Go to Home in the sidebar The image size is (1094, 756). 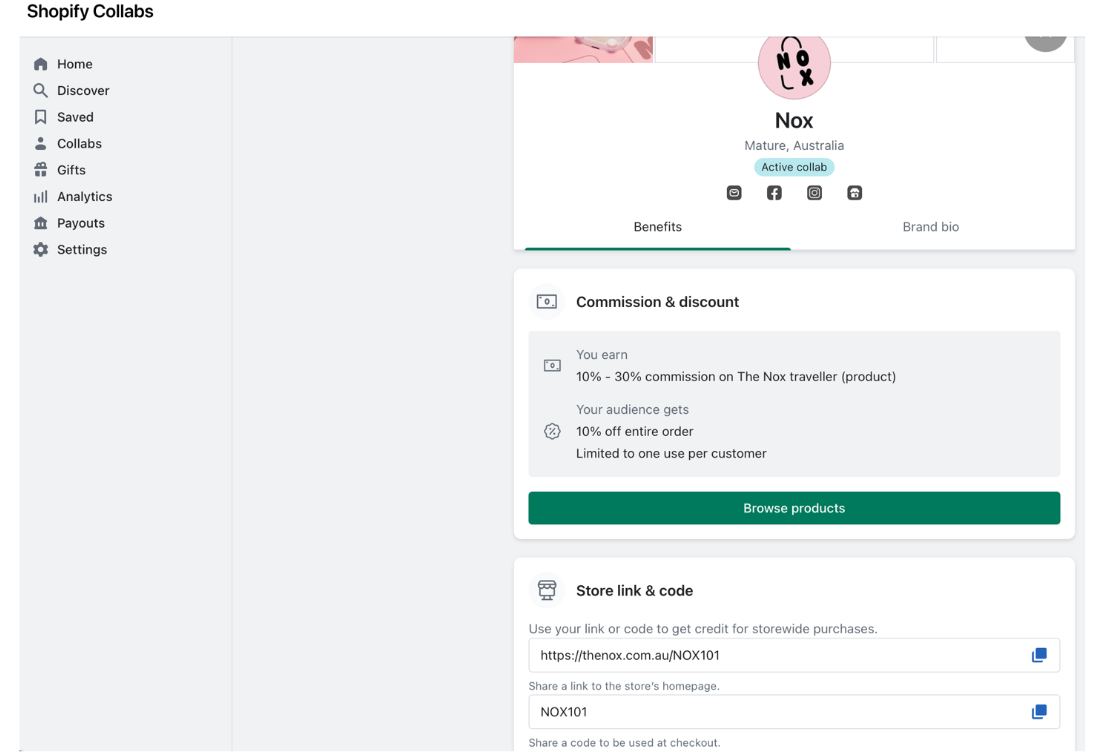point(74,64)
